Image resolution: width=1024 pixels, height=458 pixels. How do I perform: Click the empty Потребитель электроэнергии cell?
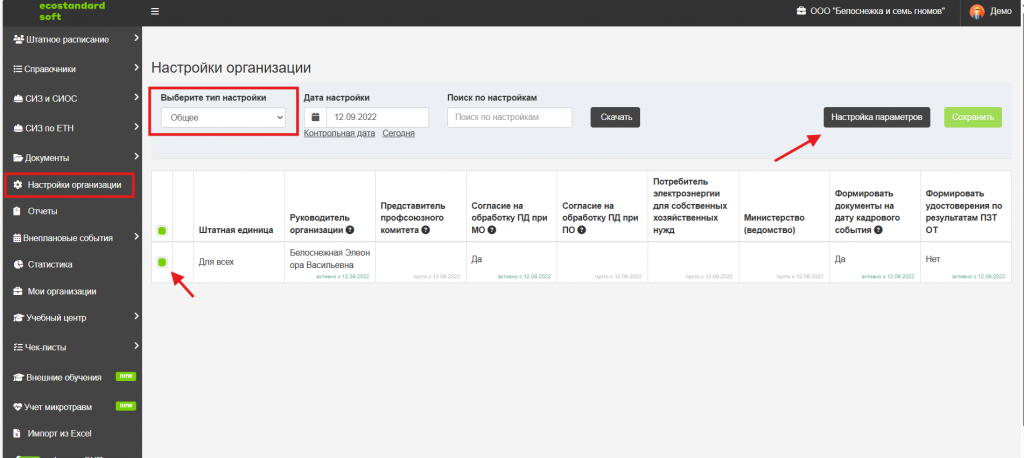[693, 262]
